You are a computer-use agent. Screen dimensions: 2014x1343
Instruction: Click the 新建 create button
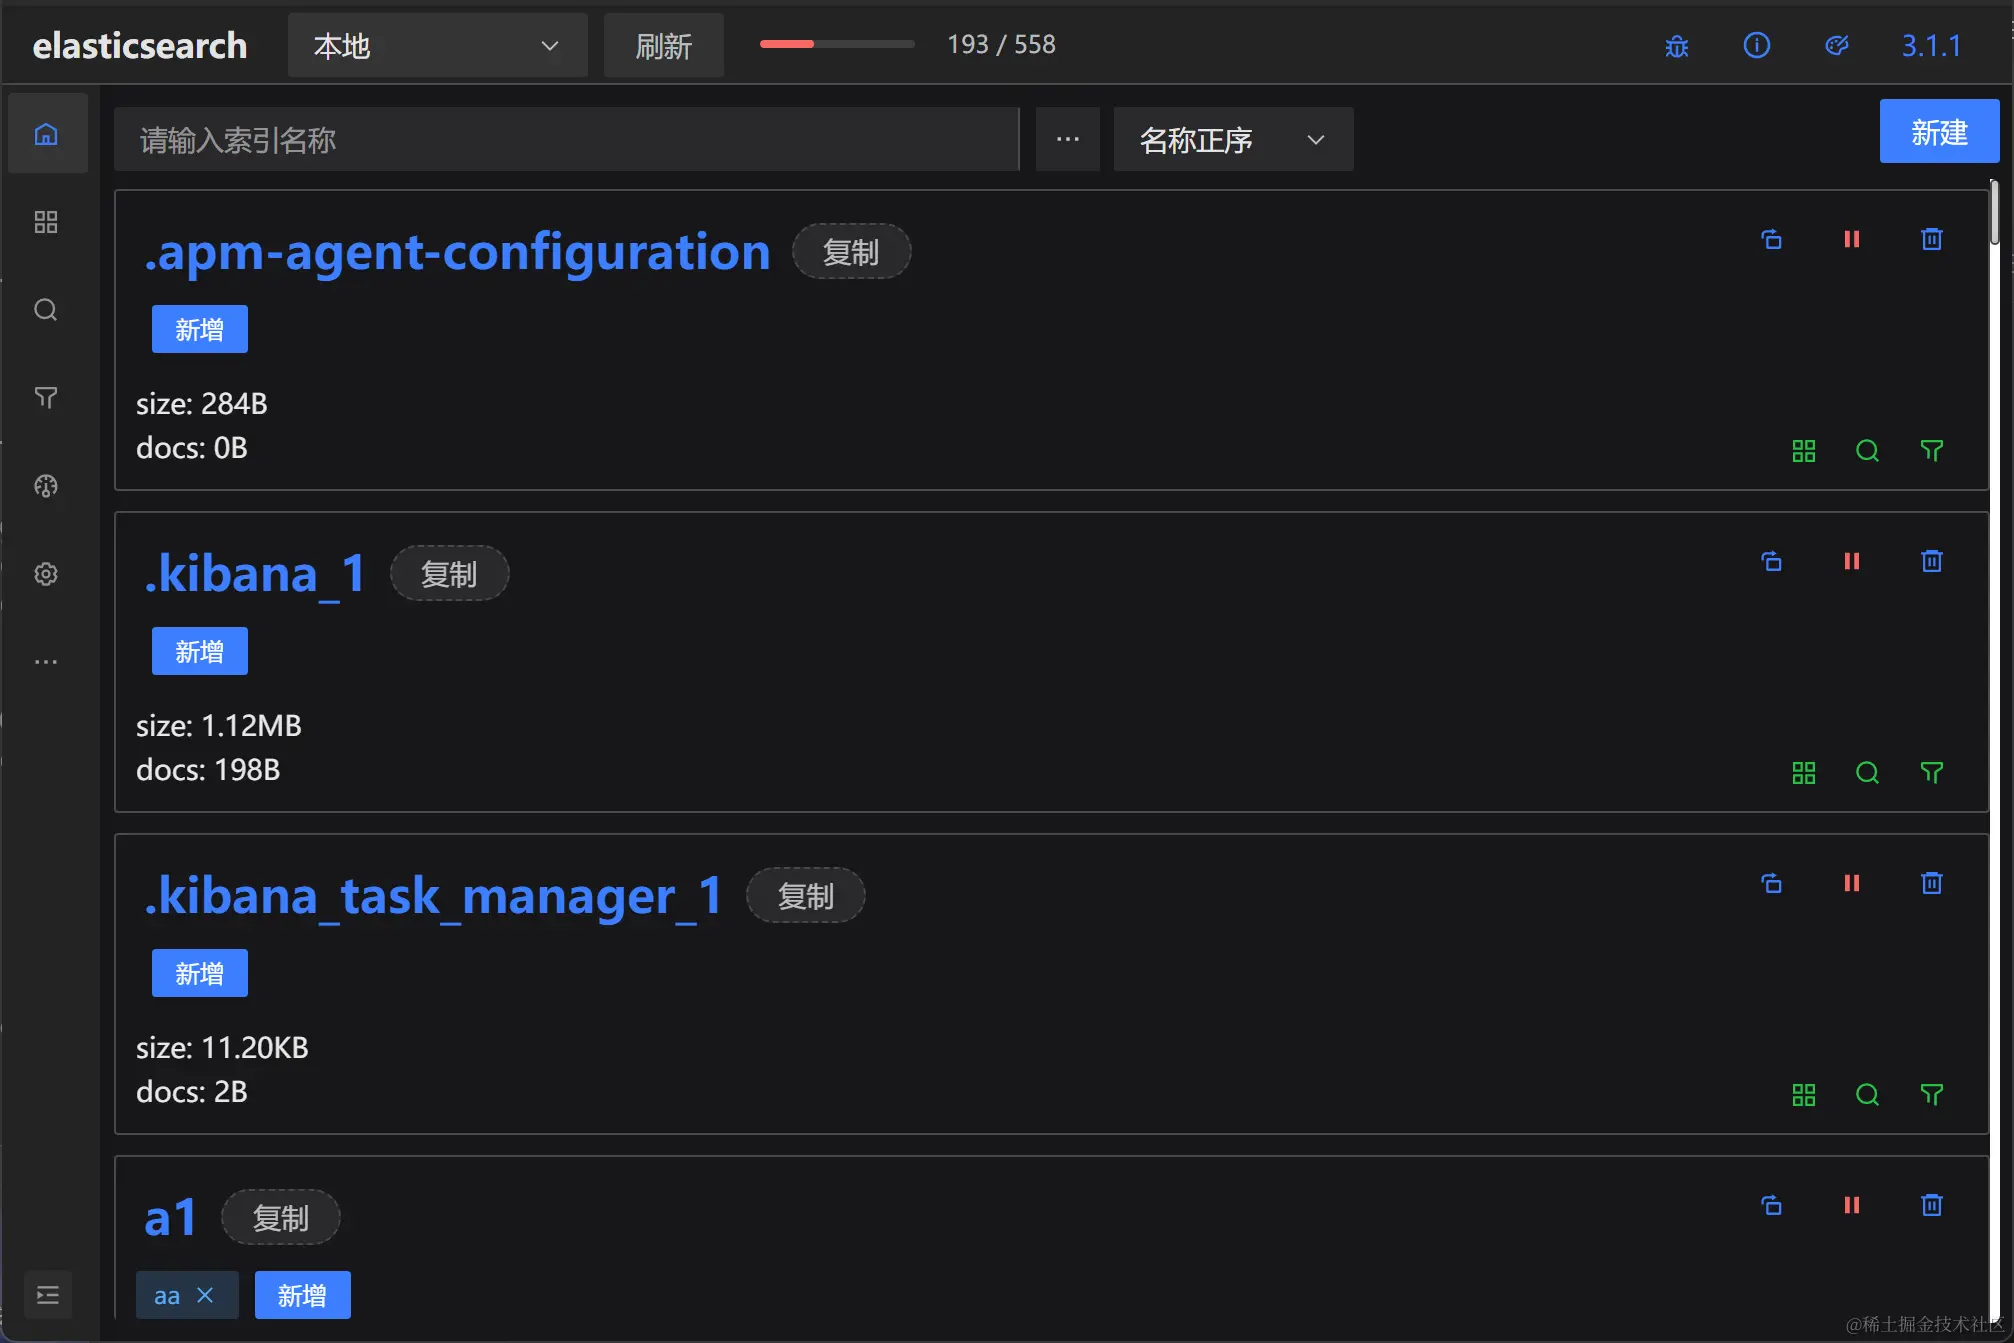click(x=1938, y=132)
